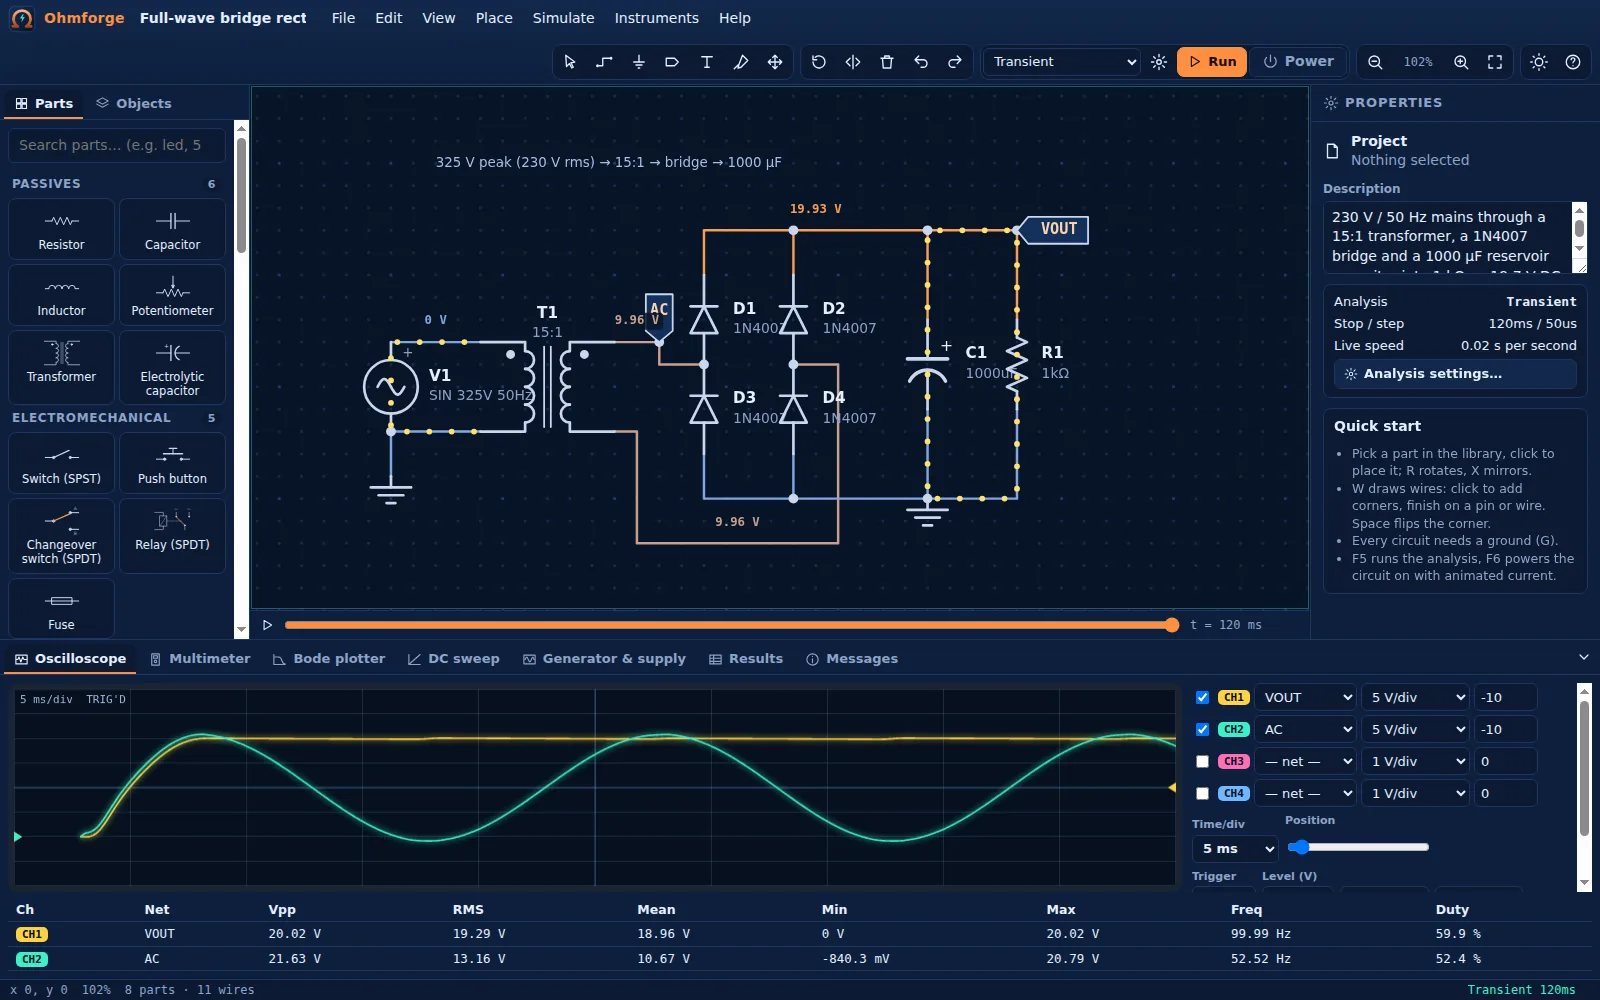Select the probe pen tool

tap(740, 62)
